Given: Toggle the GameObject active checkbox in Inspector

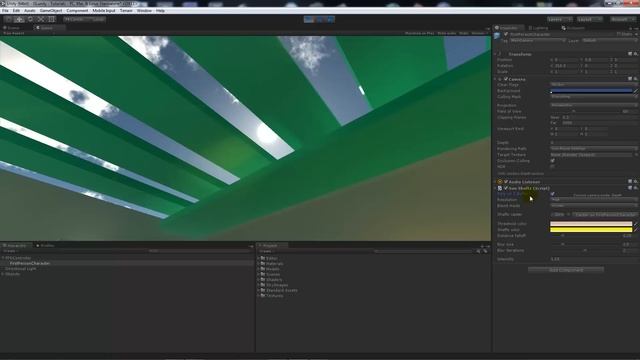Looking at the screenshot, I should (x=506, y=34).
